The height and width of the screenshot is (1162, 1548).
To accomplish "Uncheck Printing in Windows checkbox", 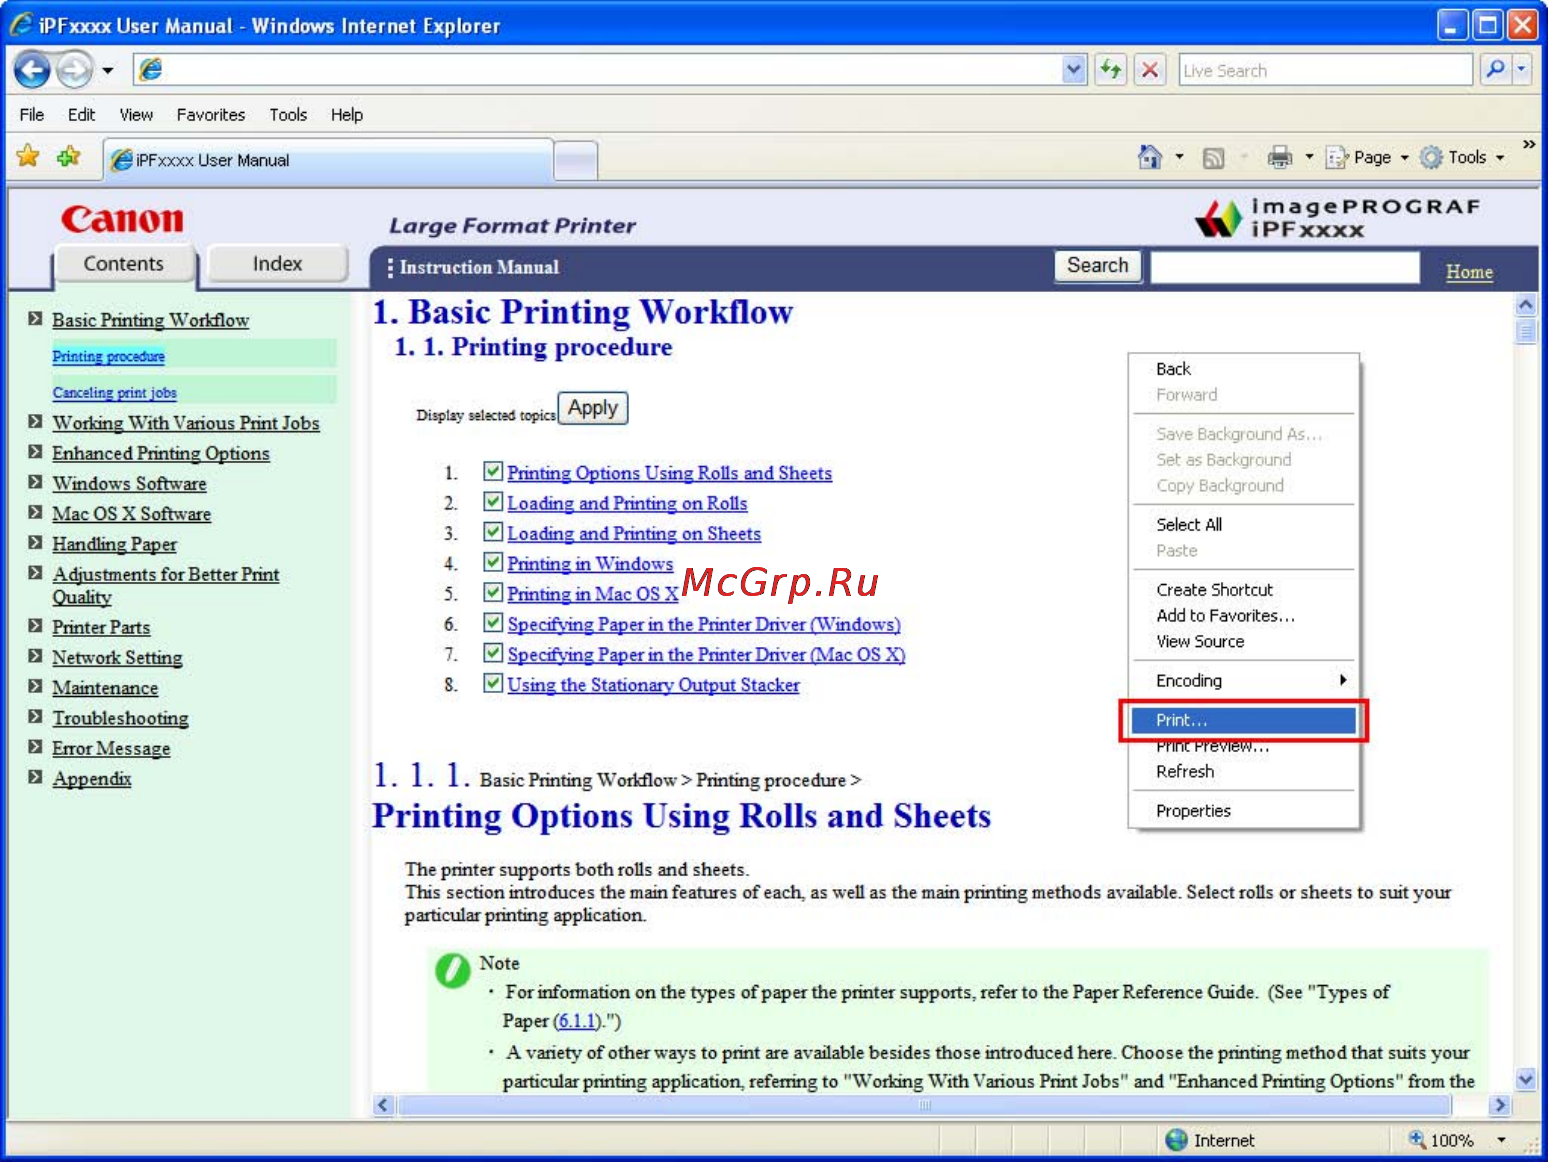I will 493,562.
